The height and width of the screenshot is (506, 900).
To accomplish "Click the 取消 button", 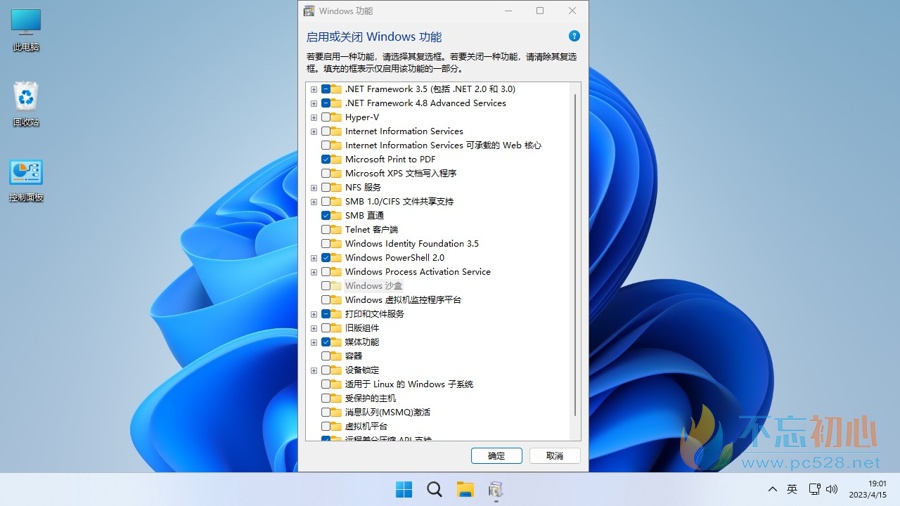I will pyautogui.click(x=554, y=455).
